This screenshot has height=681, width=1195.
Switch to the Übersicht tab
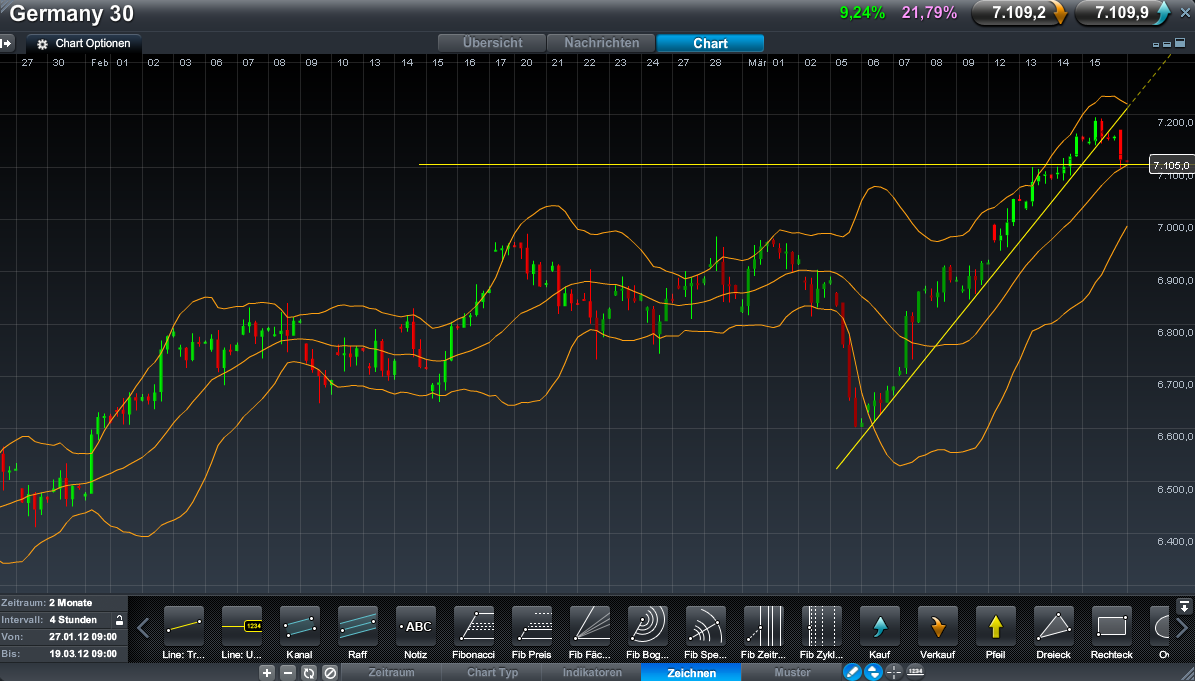[493, 43]
